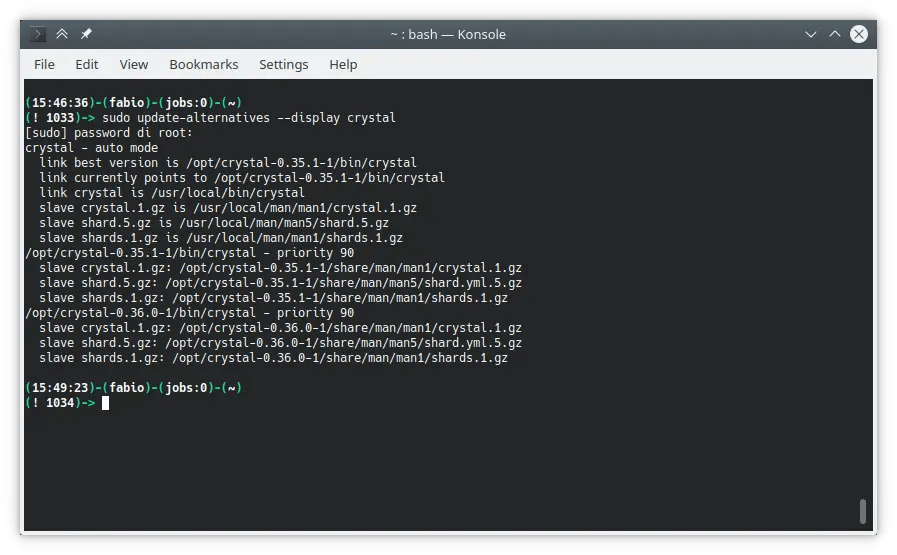
Task: Open the Help menu
Action: 343,65
